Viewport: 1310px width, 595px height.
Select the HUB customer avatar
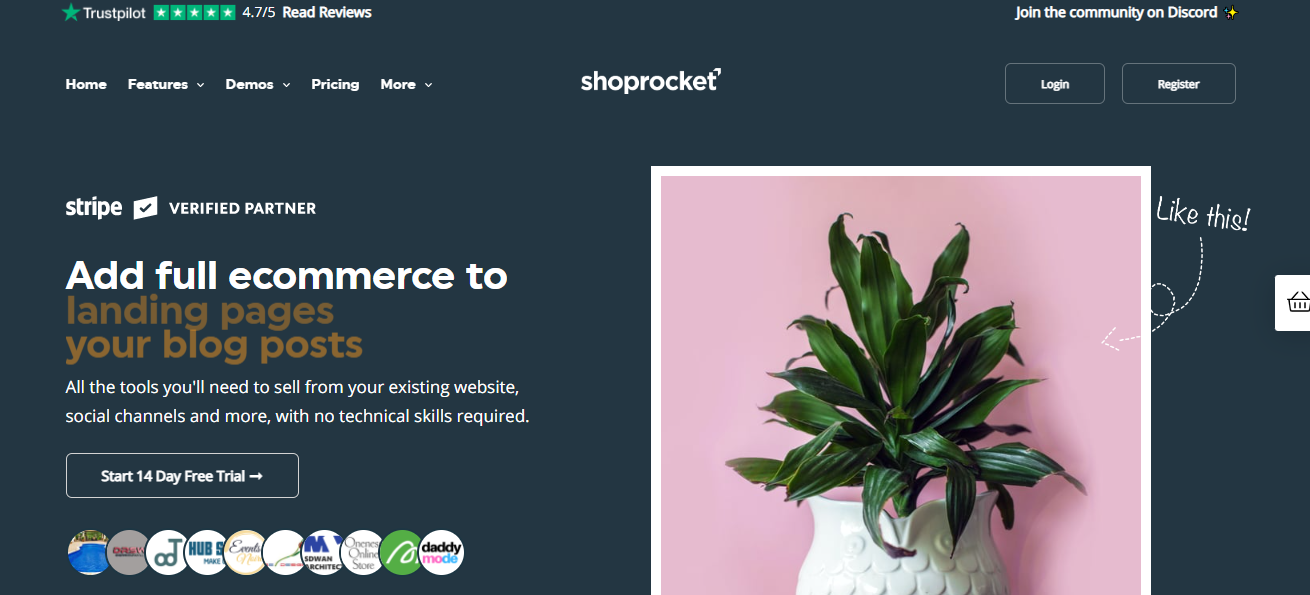click(x=207, y=552)
